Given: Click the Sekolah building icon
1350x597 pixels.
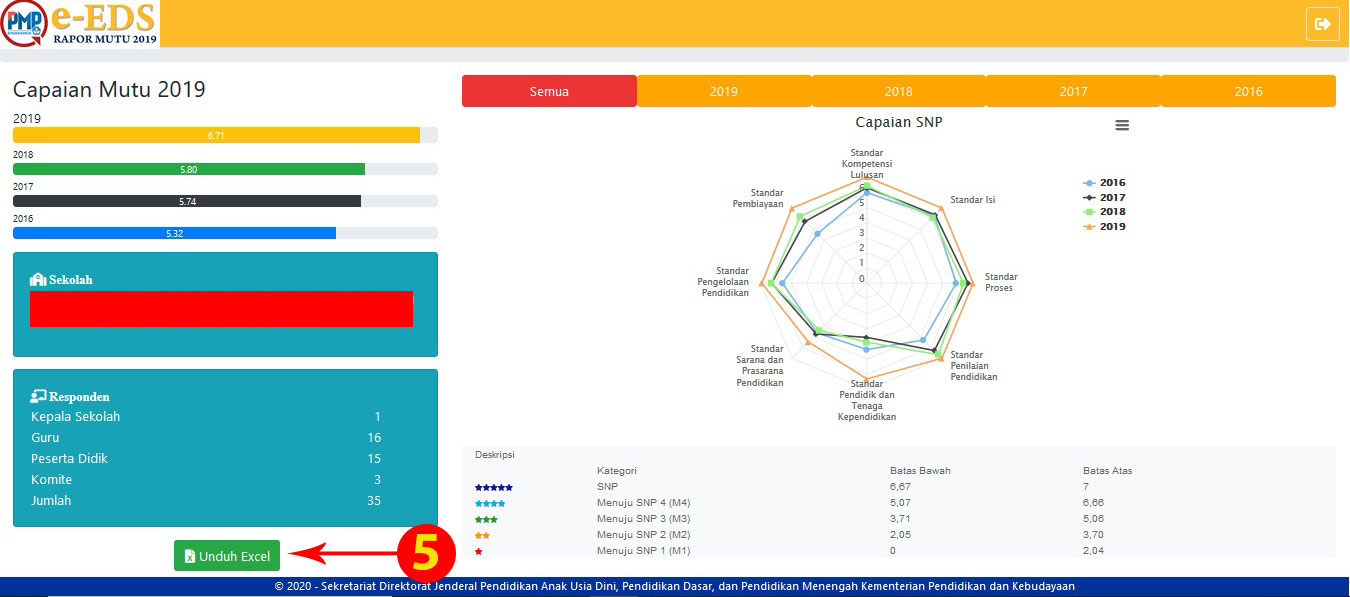Looking at the screenshot, I should [x=40, y=279].
